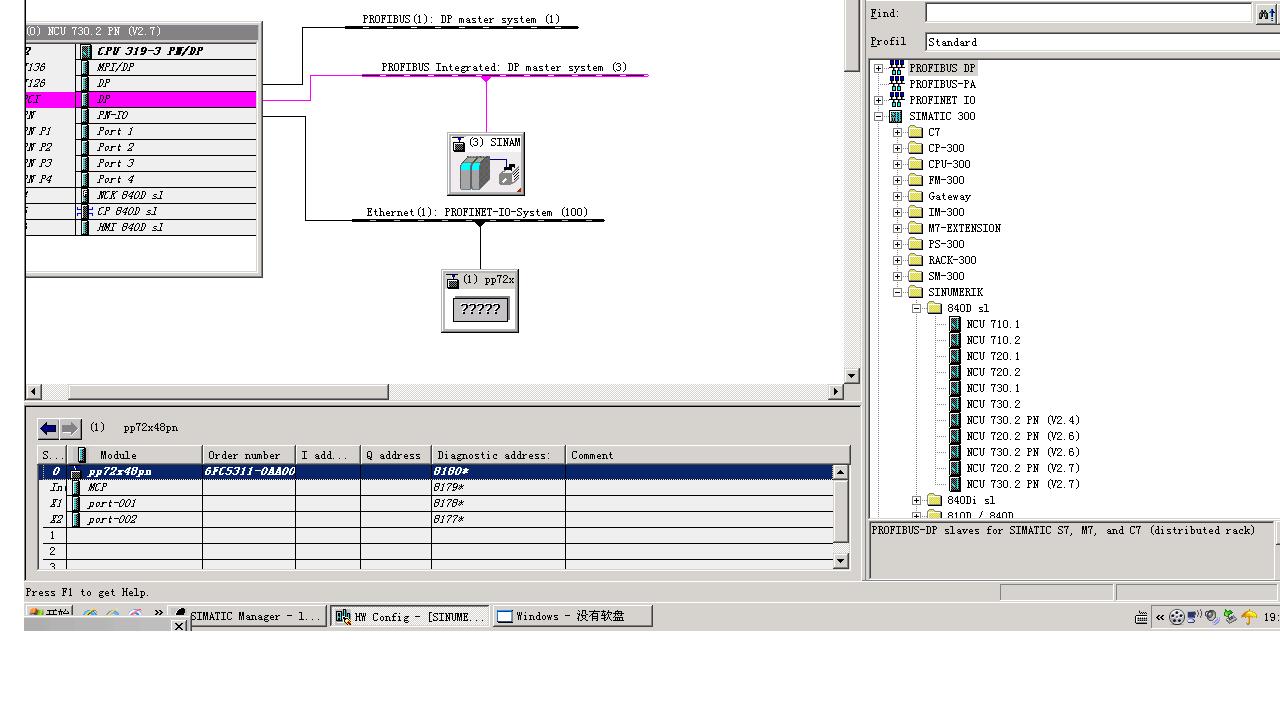Click the small X close button above taskbar
The width and height of the screenshot is (1280, 720).
click(x=179, y=626)
